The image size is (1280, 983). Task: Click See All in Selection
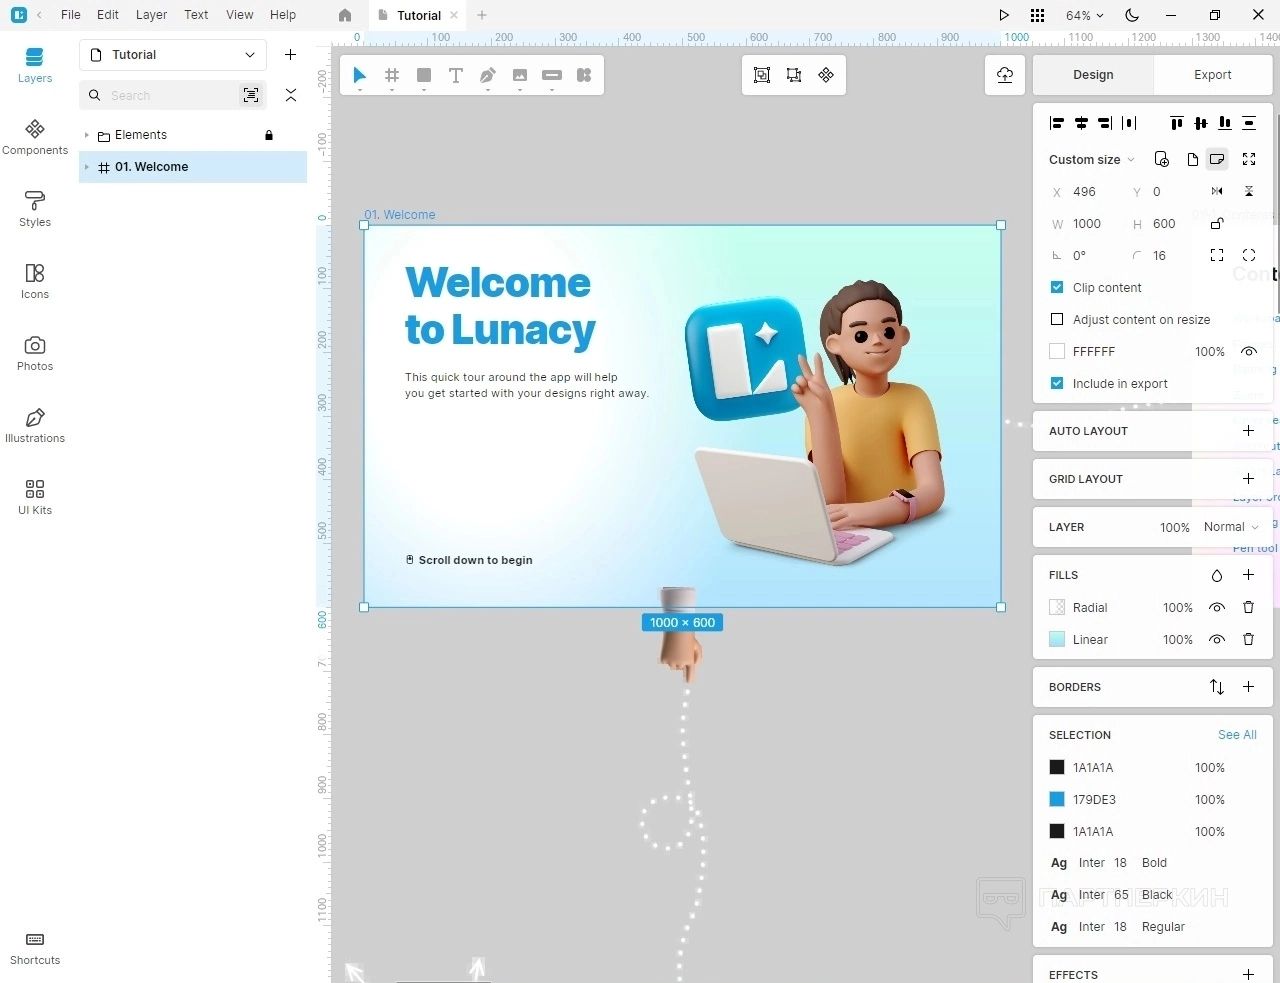coord(1237,735)
